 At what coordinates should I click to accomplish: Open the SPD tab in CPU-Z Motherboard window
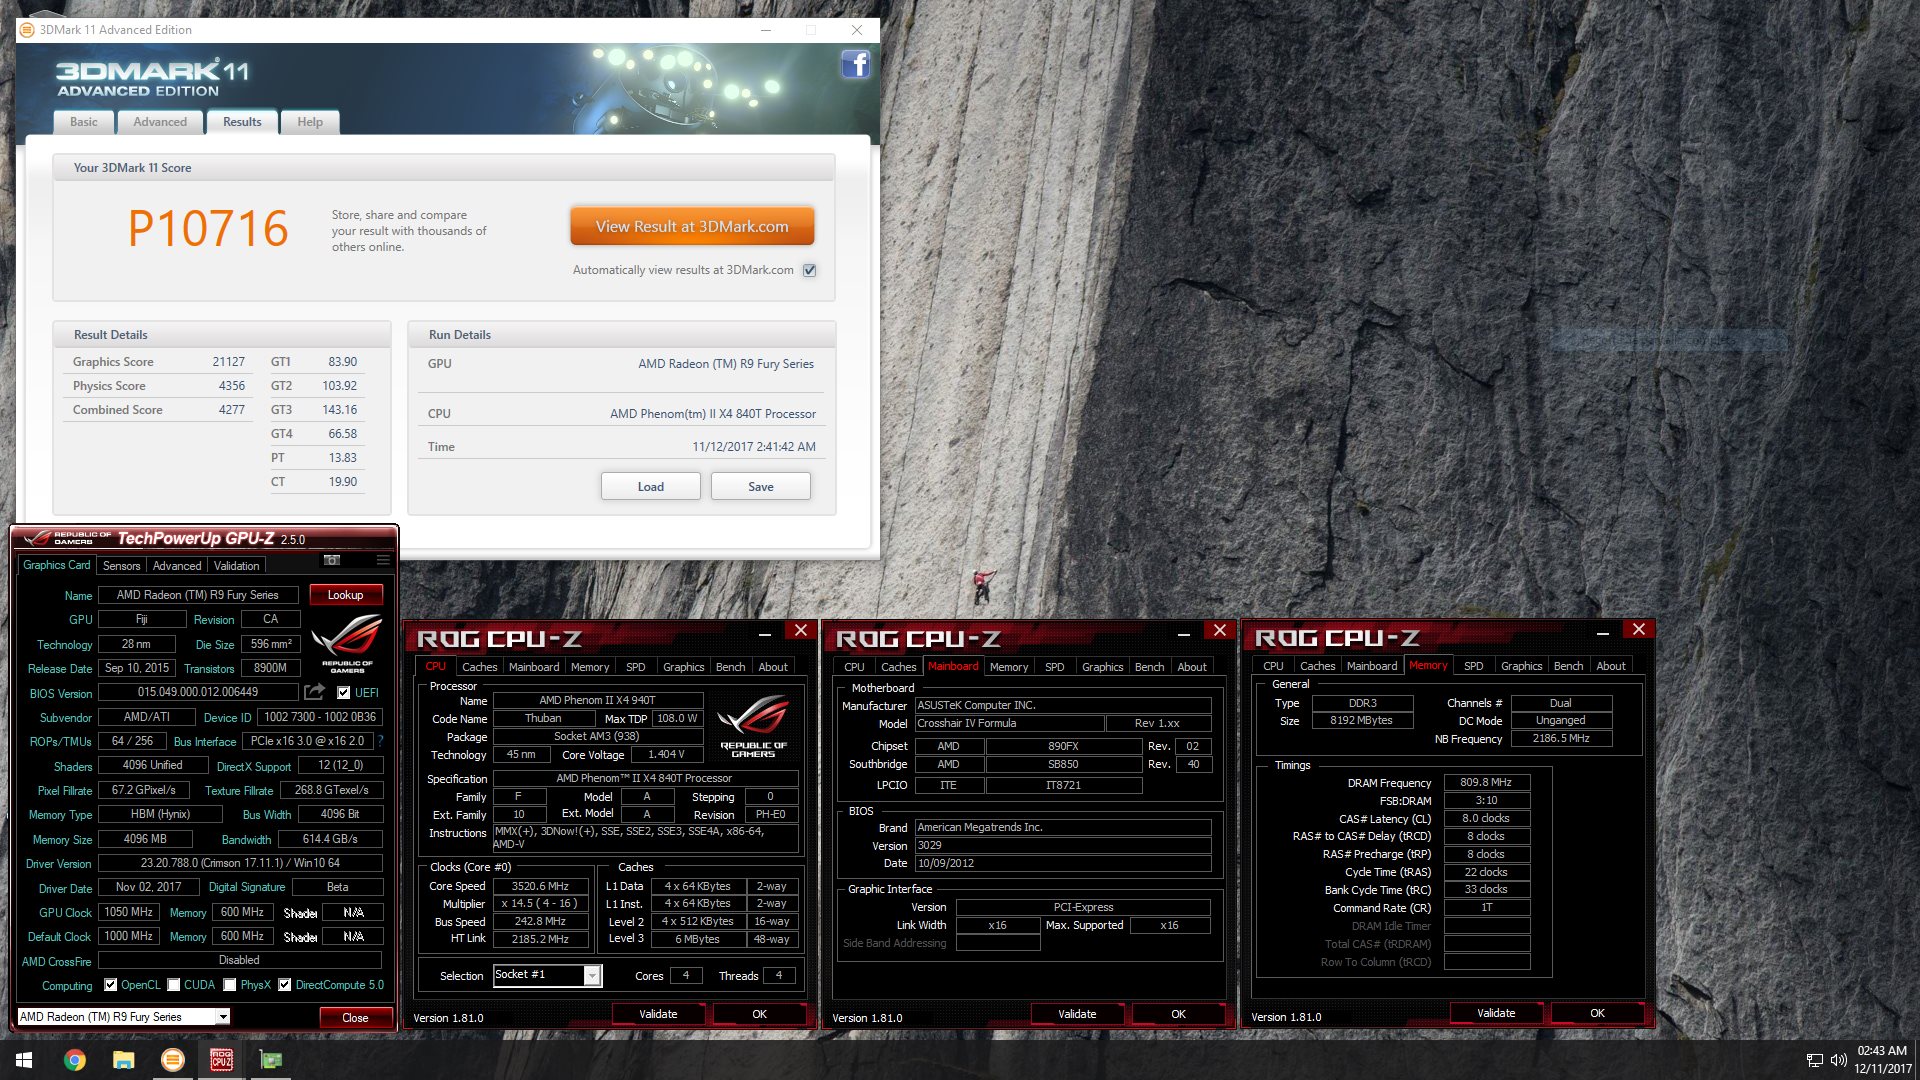[x=1055, y=667]
